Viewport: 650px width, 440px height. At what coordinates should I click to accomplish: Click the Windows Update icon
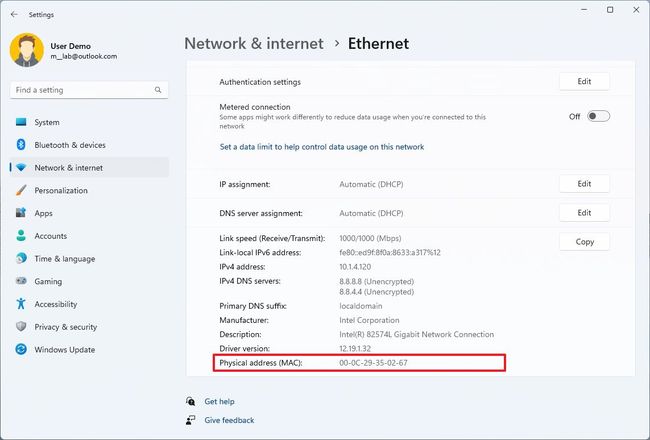click(21, 349)
